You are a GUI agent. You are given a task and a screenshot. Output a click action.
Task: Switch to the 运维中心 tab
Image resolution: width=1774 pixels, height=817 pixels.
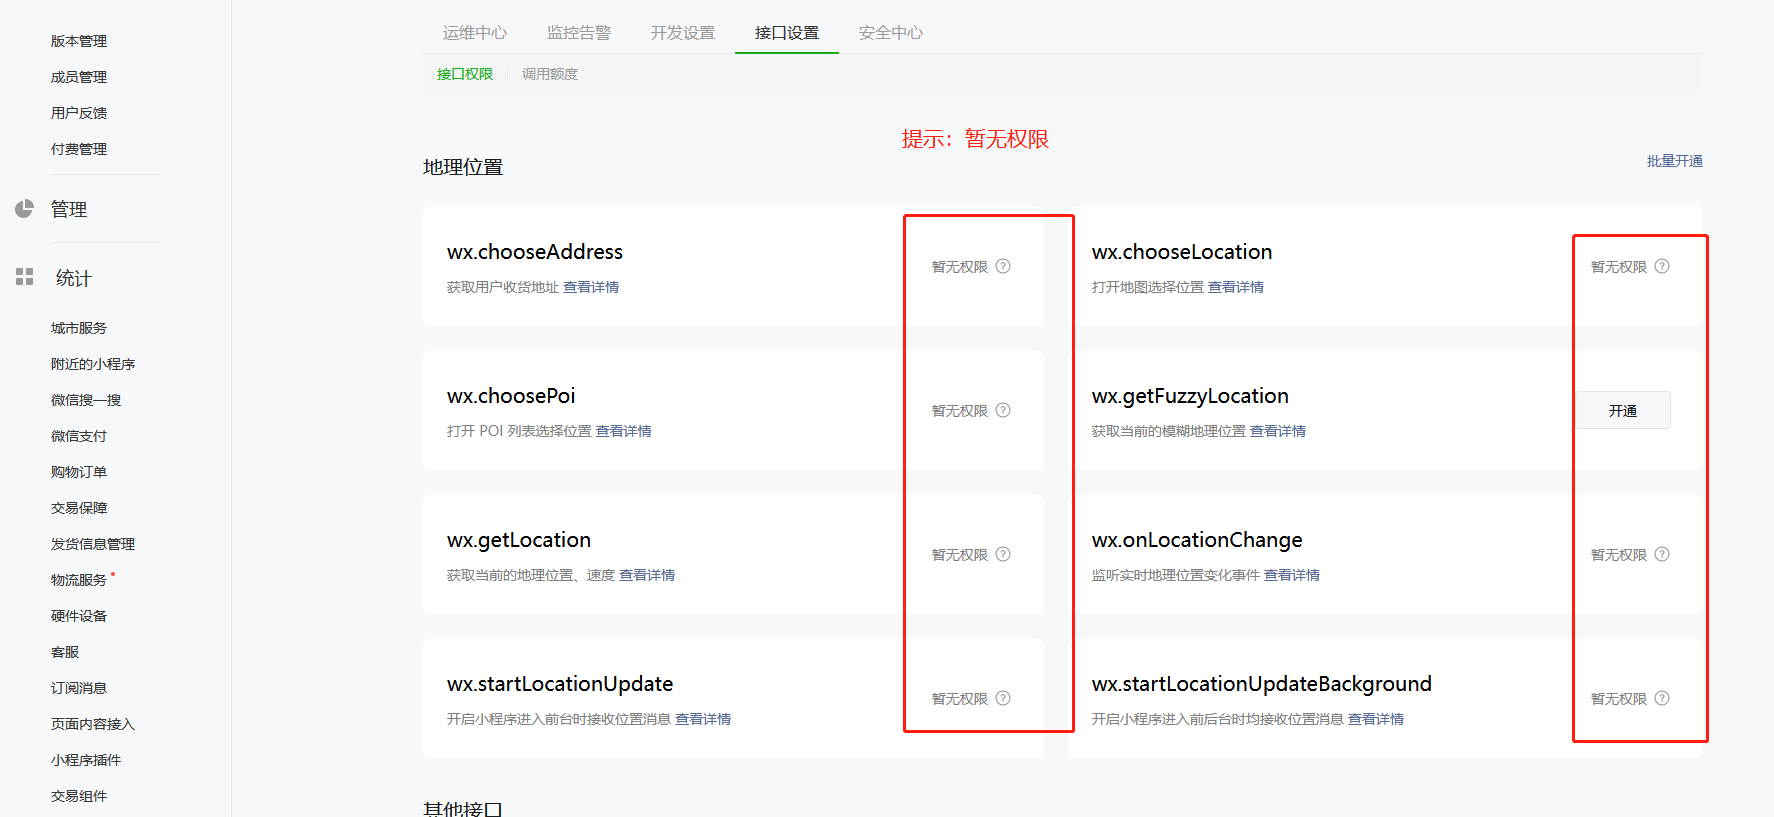click(x=475, y=33)
